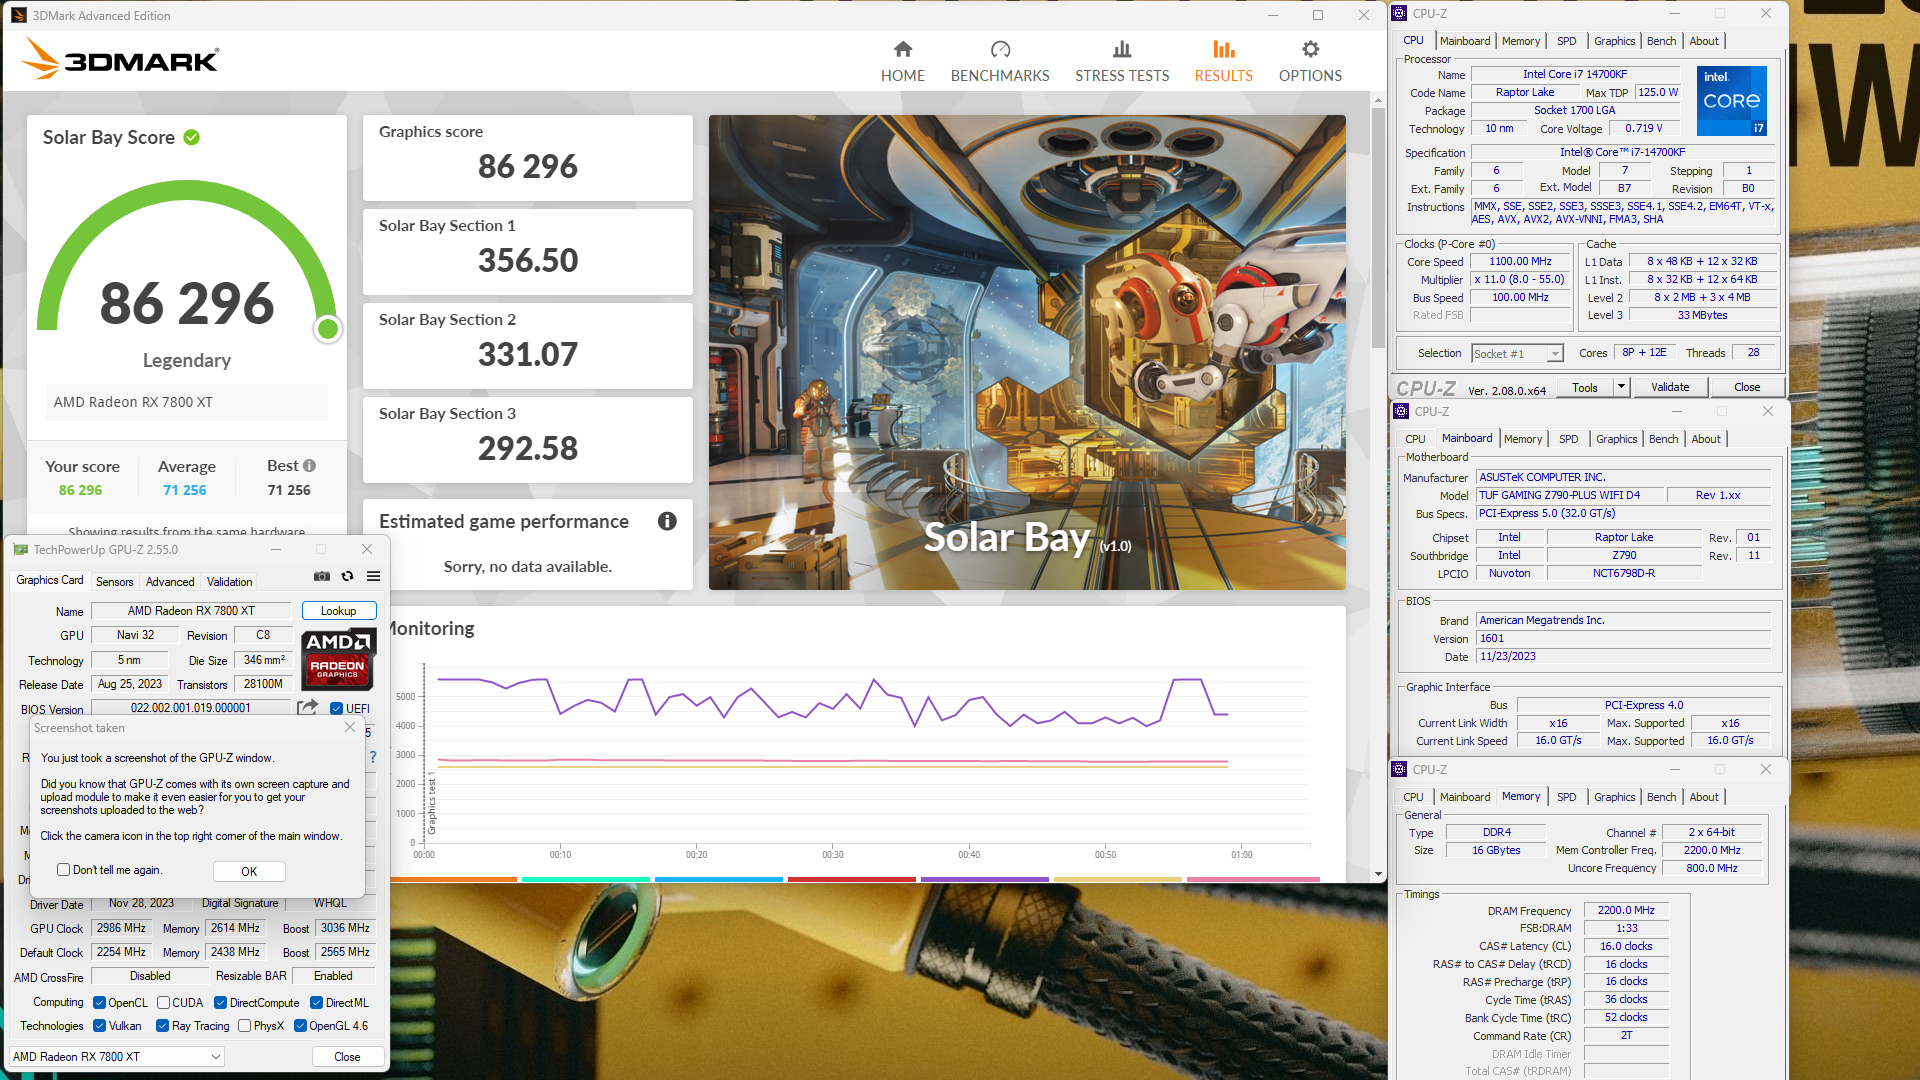The height and width of the screenshot is (1080, 1920).
Task: Click the Mainboard CPU-Z window's title icon
Action: click(x=1401, y=411)
